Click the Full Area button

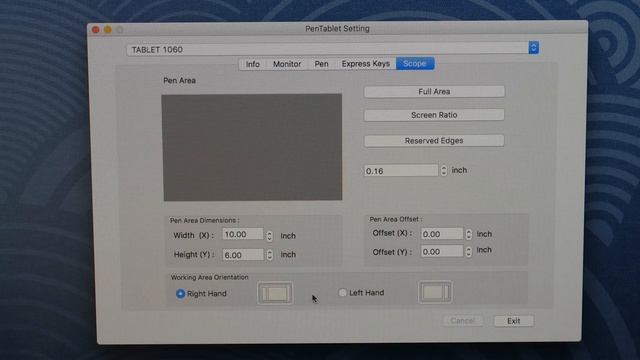tap(434, 91)
